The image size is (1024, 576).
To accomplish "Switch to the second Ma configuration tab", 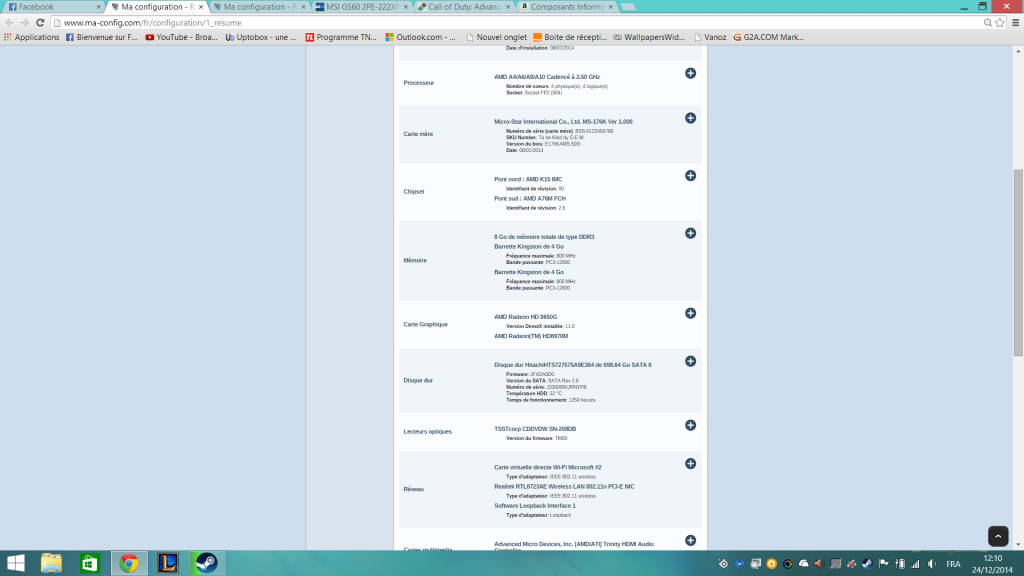I will pyautogui.click(x=260, y=7).
